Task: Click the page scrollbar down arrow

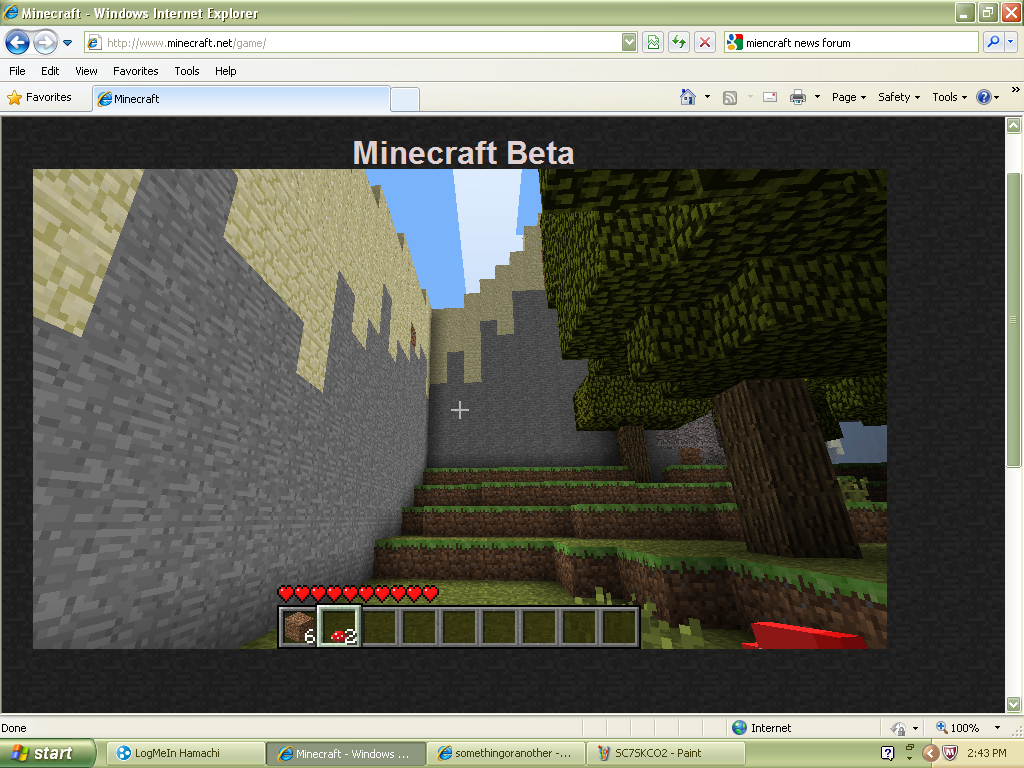Action: coord(1013,704)
